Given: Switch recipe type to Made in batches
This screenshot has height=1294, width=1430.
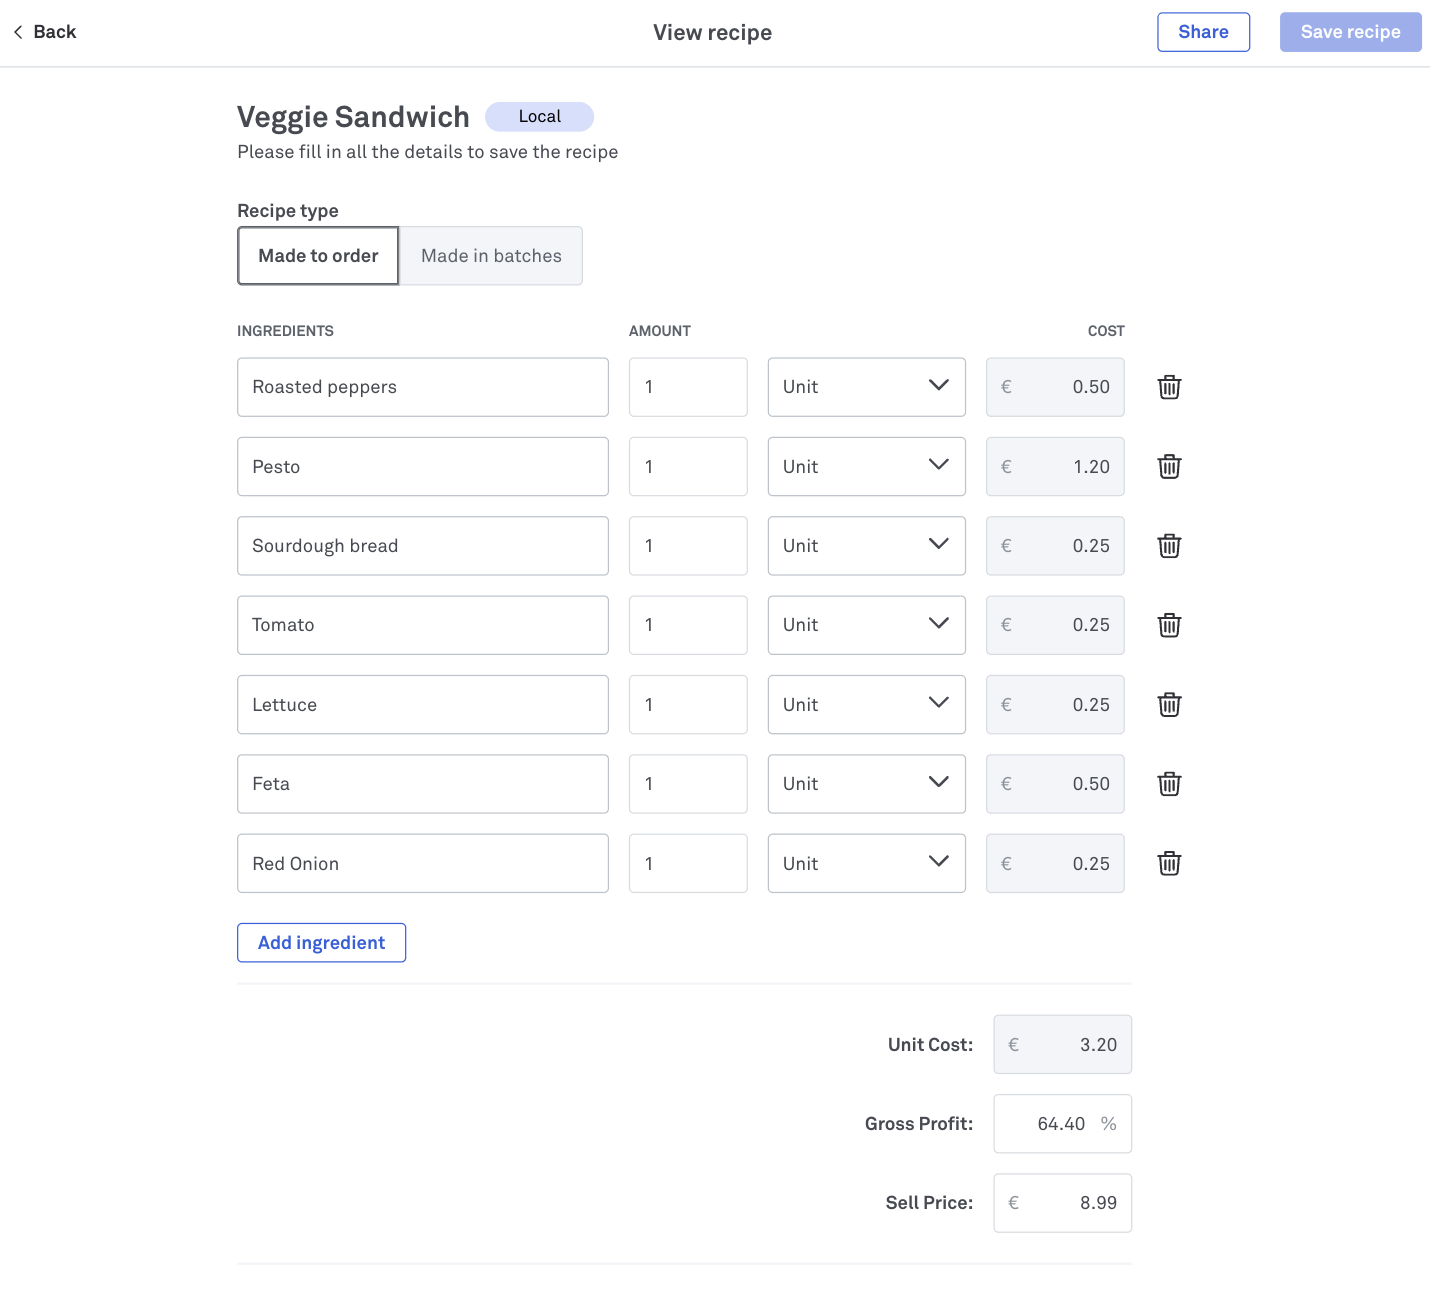Looking at the screenshot, I should [491, 256].
